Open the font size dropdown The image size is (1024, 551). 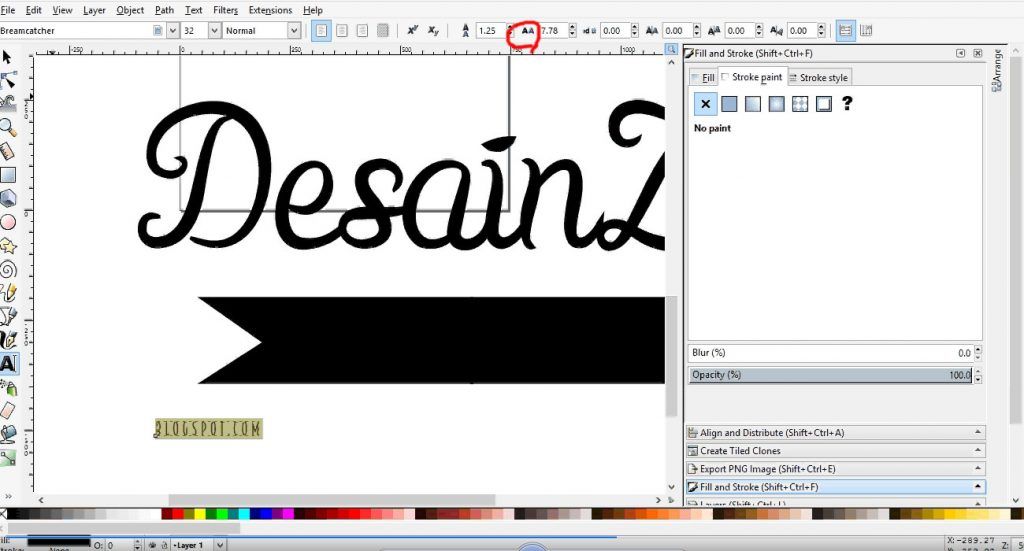[214, 31]
